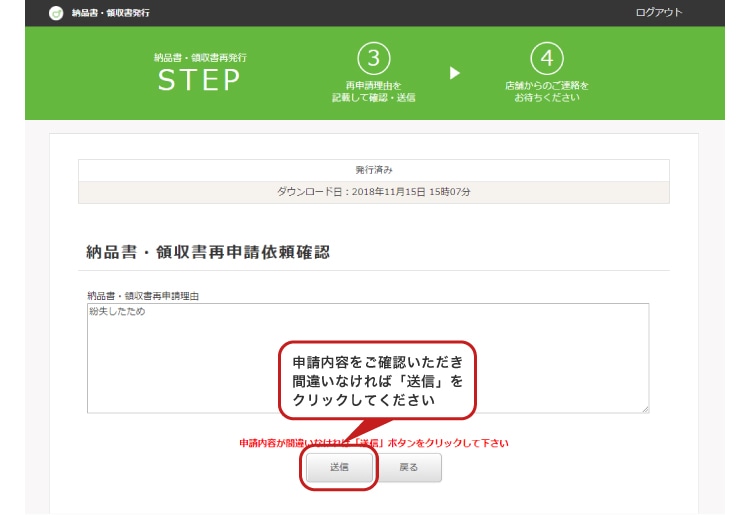Click the green logo icon in header
This screenshot has width=750, height=515.
[x=56, y=13]
